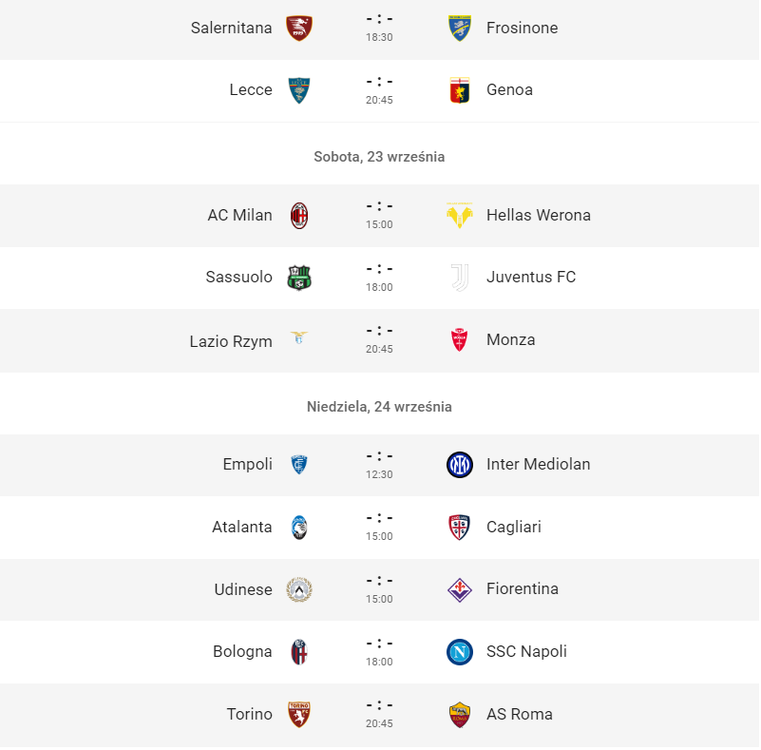761x750 pixels.
Task: Select the Atalanta team name
Action: point(242,527)
